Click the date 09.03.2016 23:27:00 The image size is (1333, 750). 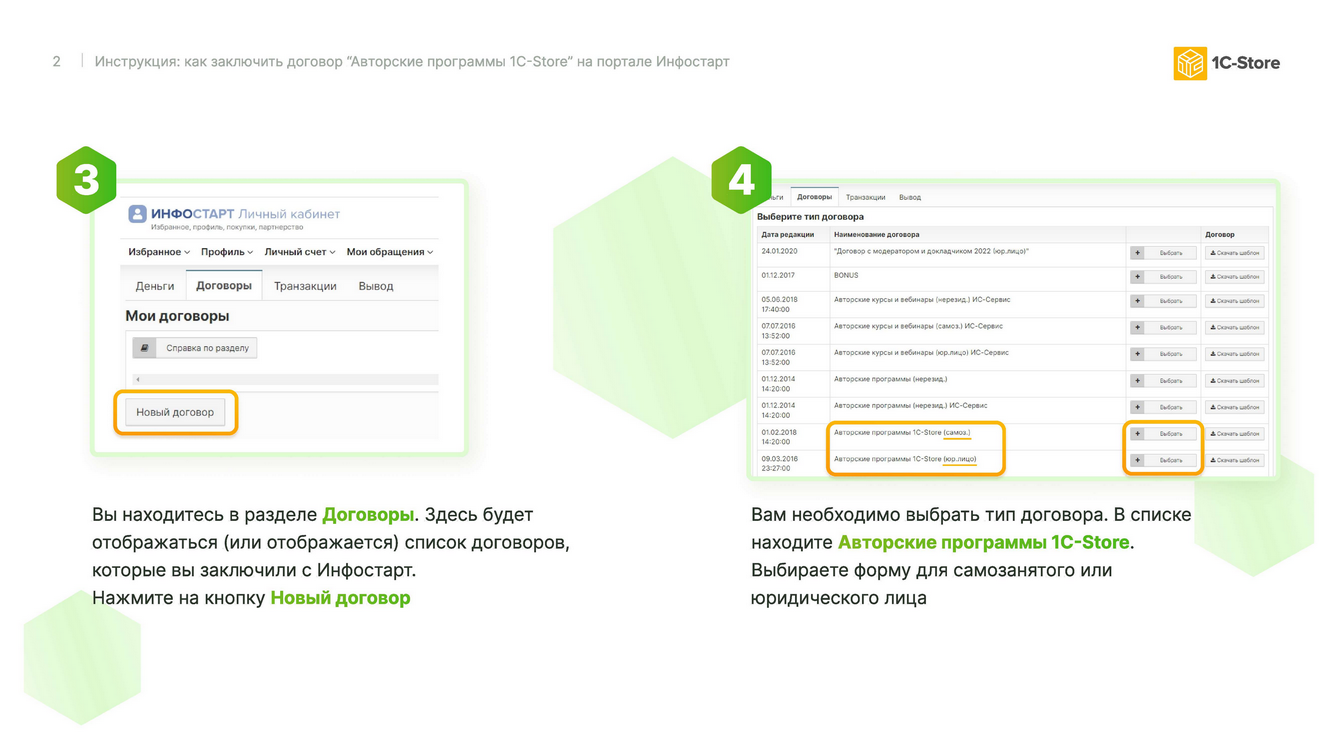779,463
